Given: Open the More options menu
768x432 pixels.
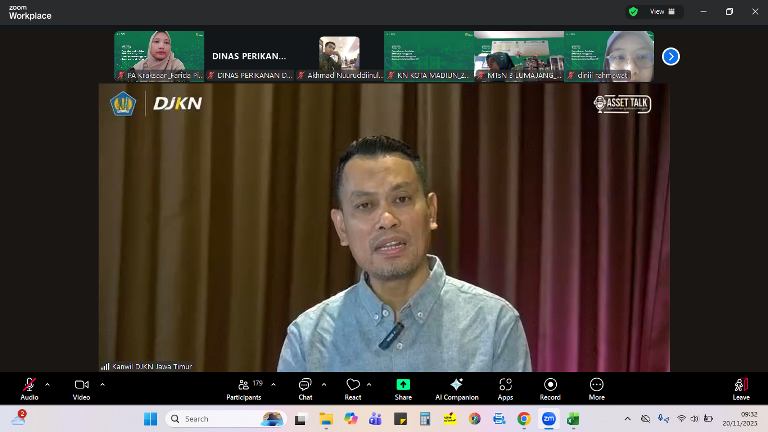Looking at the screenshot, I should click(596, 386).
